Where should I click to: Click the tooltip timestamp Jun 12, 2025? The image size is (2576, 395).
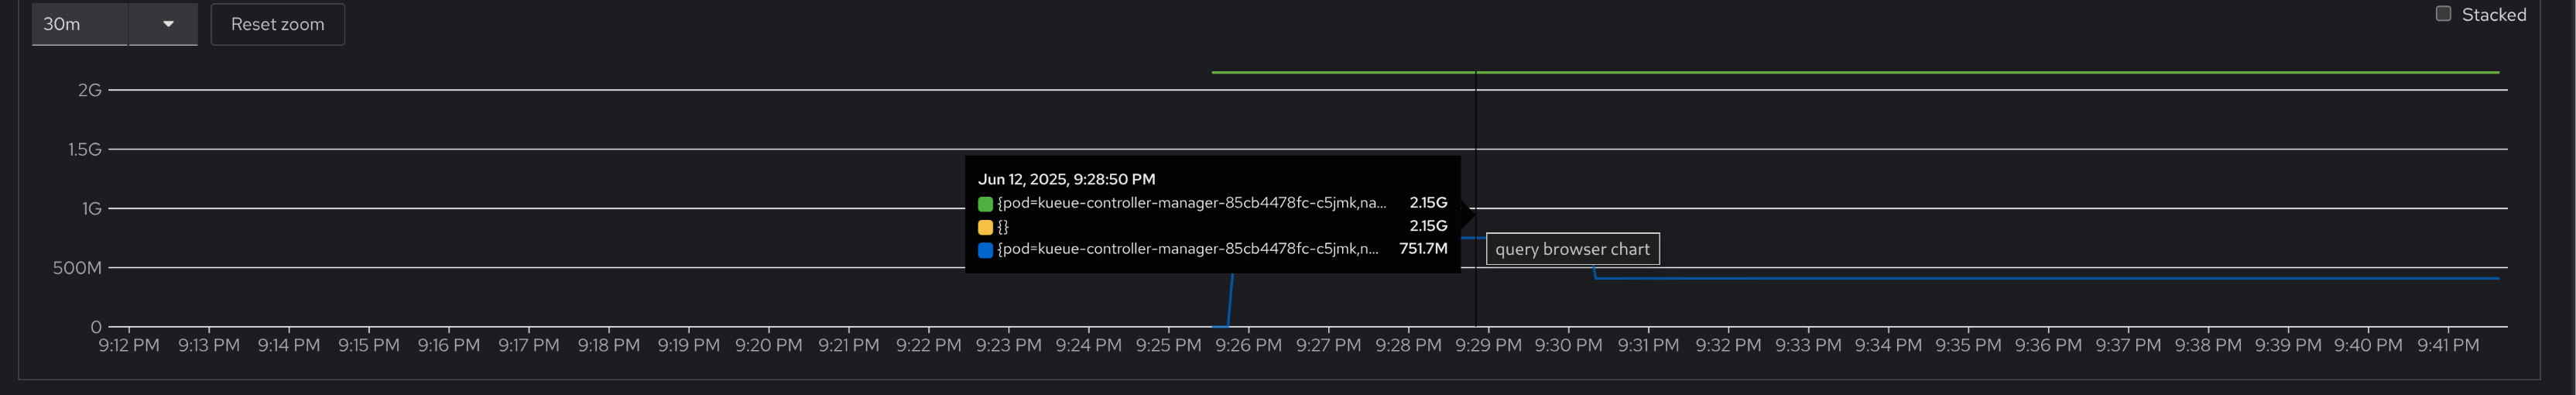pyautogui.click(x=1066, y=179)
